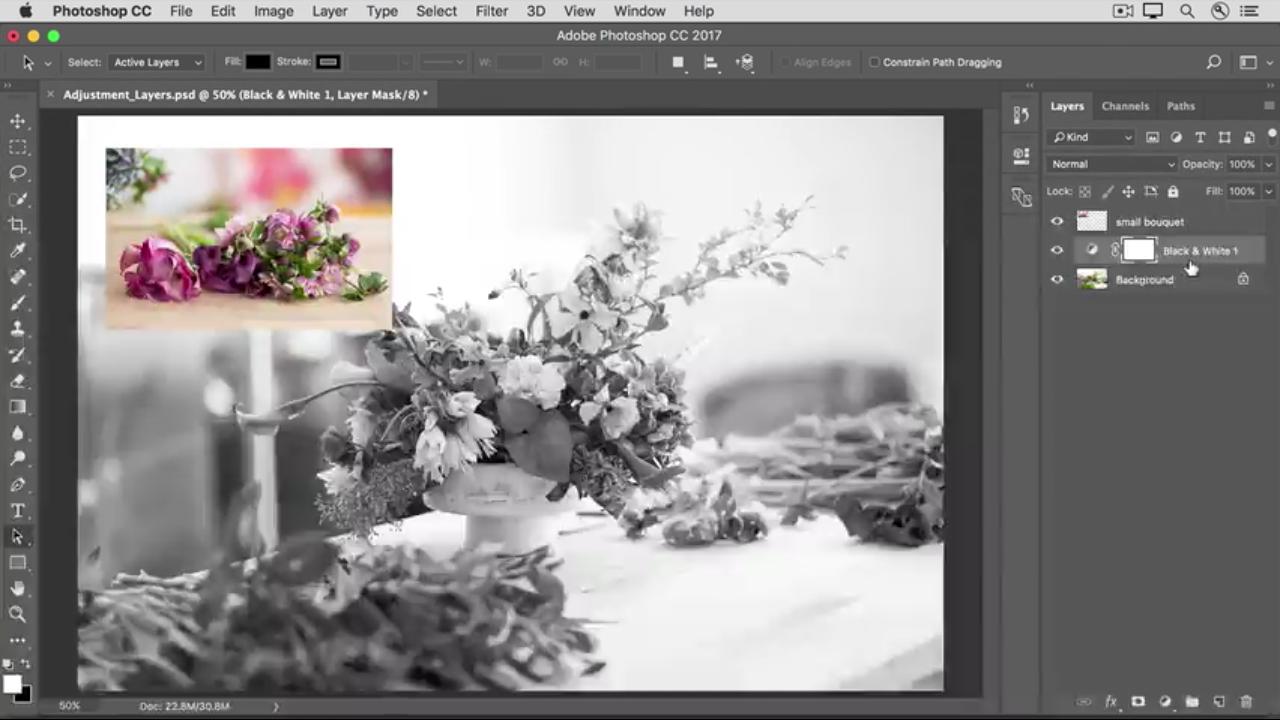1280x720 pixels.
Task: Select the Horizontal Type tool
Action: [x=18, y=511]
